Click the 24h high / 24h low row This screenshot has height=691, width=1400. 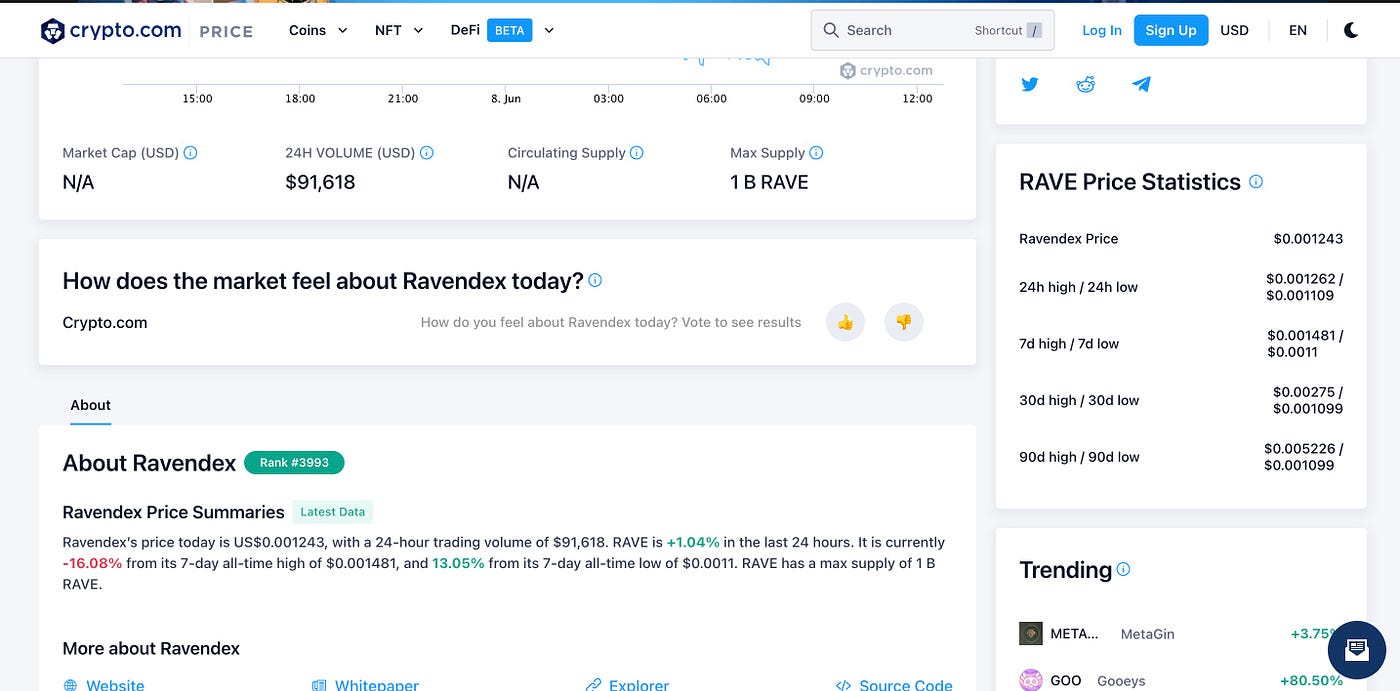[x=1181, y=287]
